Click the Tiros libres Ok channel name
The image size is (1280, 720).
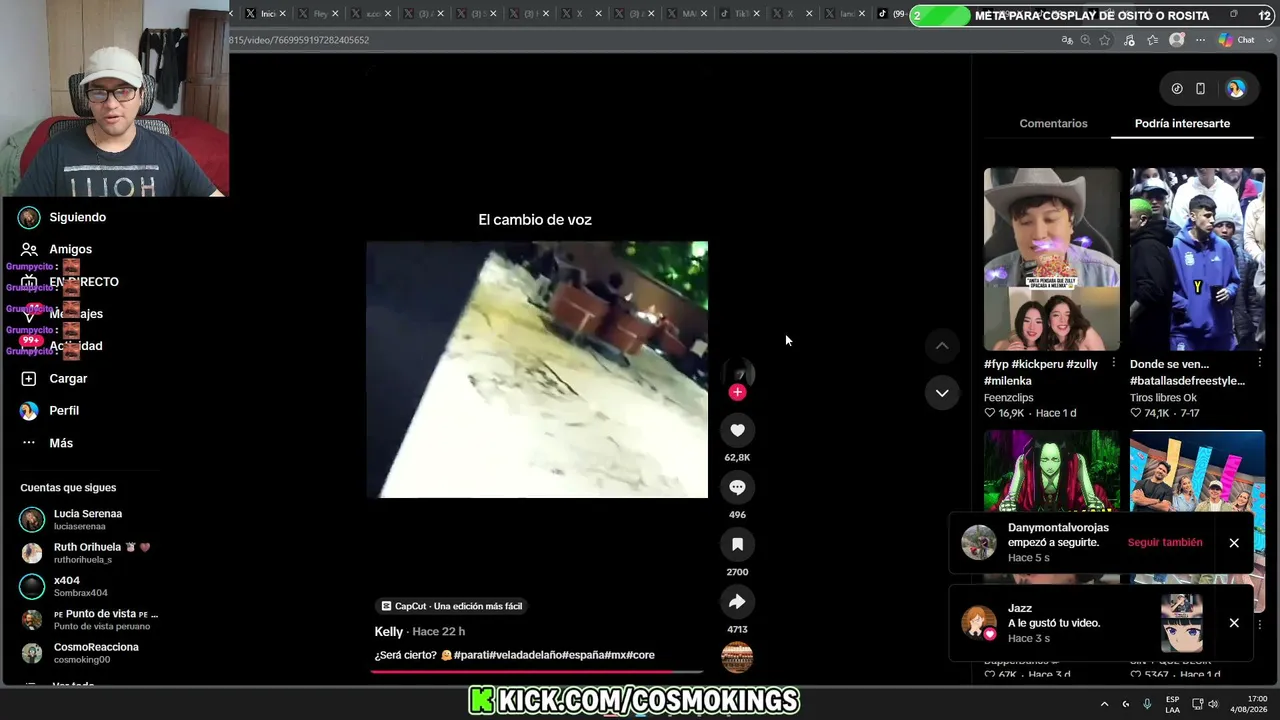click(x=1163, y=398)
